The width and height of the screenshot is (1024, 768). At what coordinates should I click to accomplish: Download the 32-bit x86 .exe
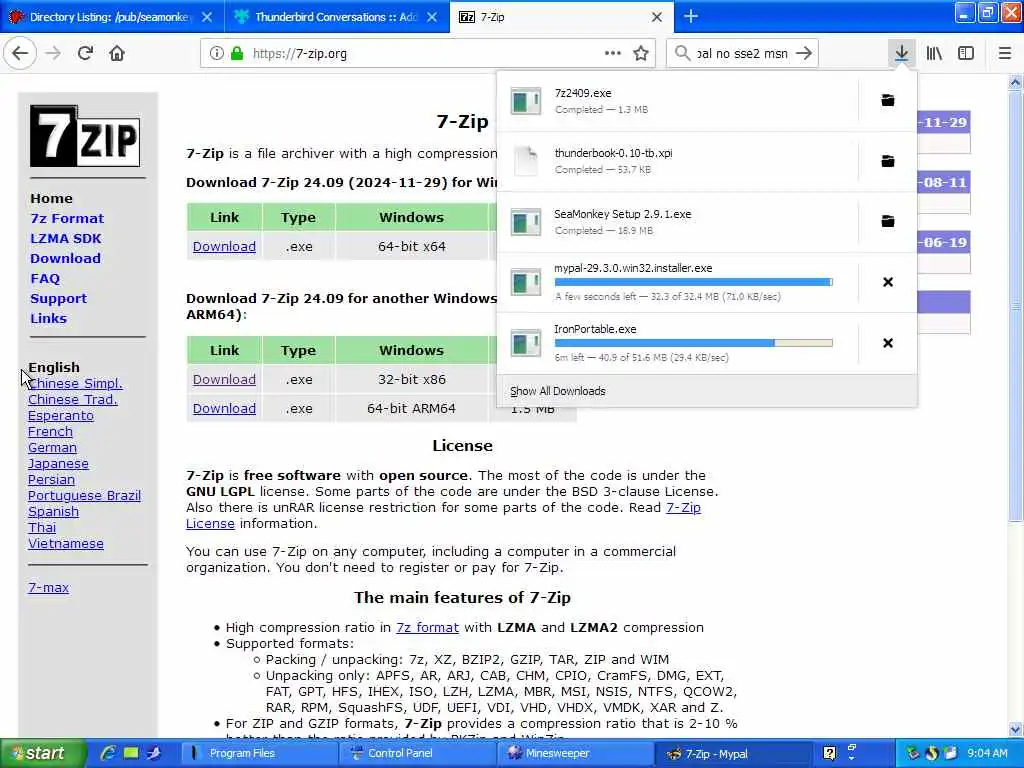224,379
